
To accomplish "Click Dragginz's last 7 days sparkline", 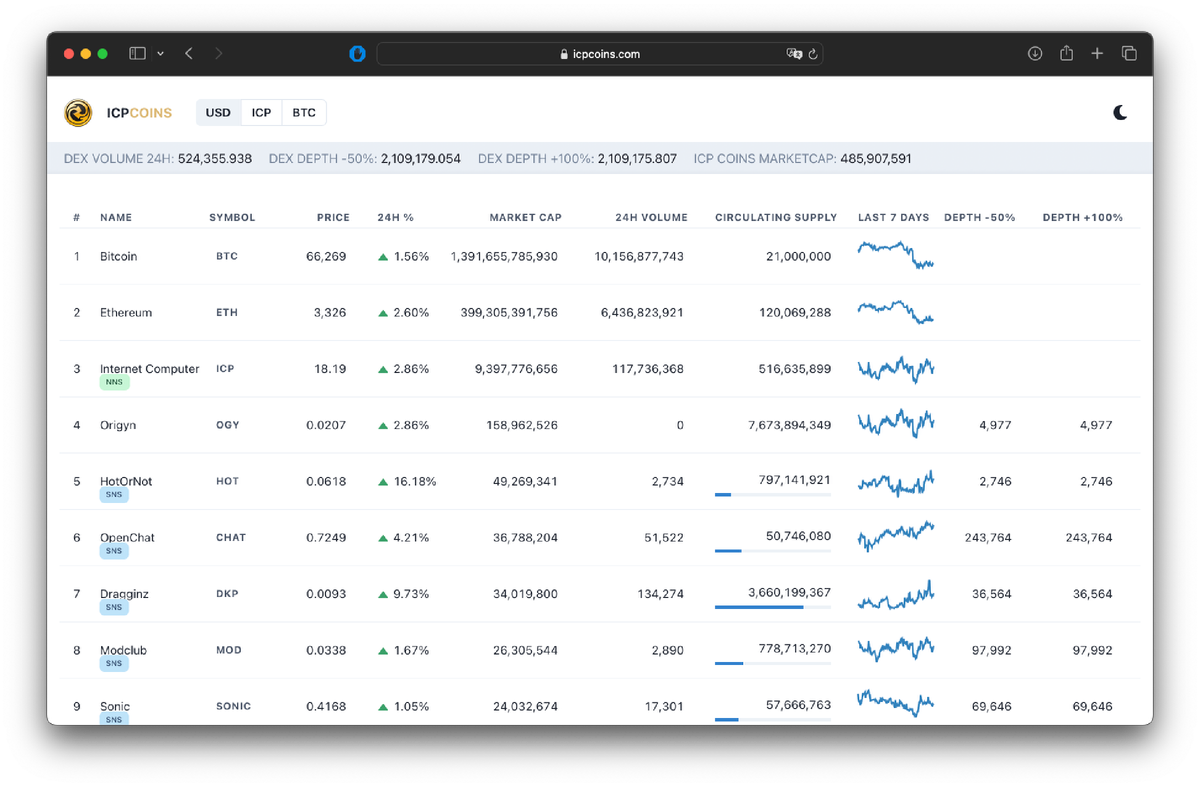I will (896, 595).
